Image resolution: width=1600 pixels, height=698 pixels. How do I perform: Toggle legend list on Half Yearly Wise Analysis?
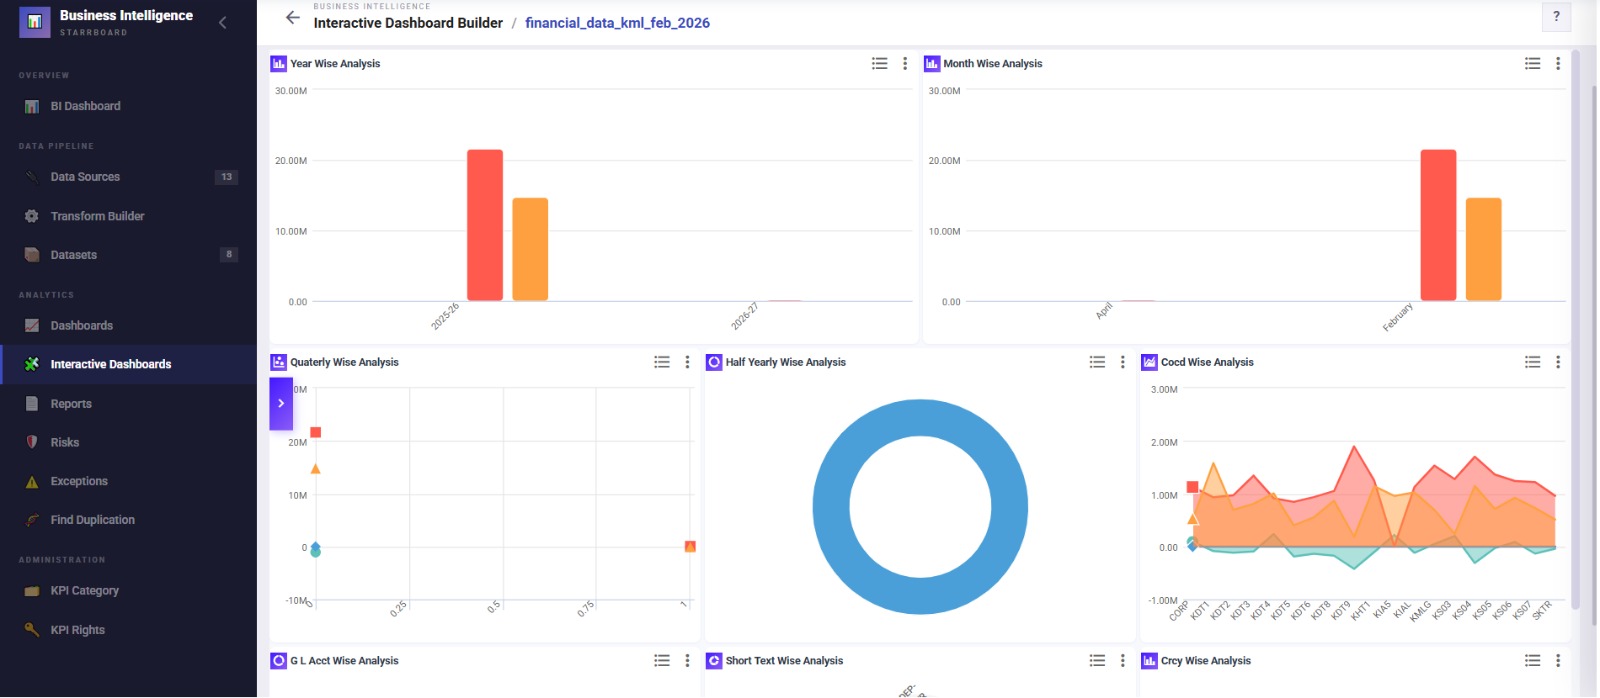[1098, 362]
